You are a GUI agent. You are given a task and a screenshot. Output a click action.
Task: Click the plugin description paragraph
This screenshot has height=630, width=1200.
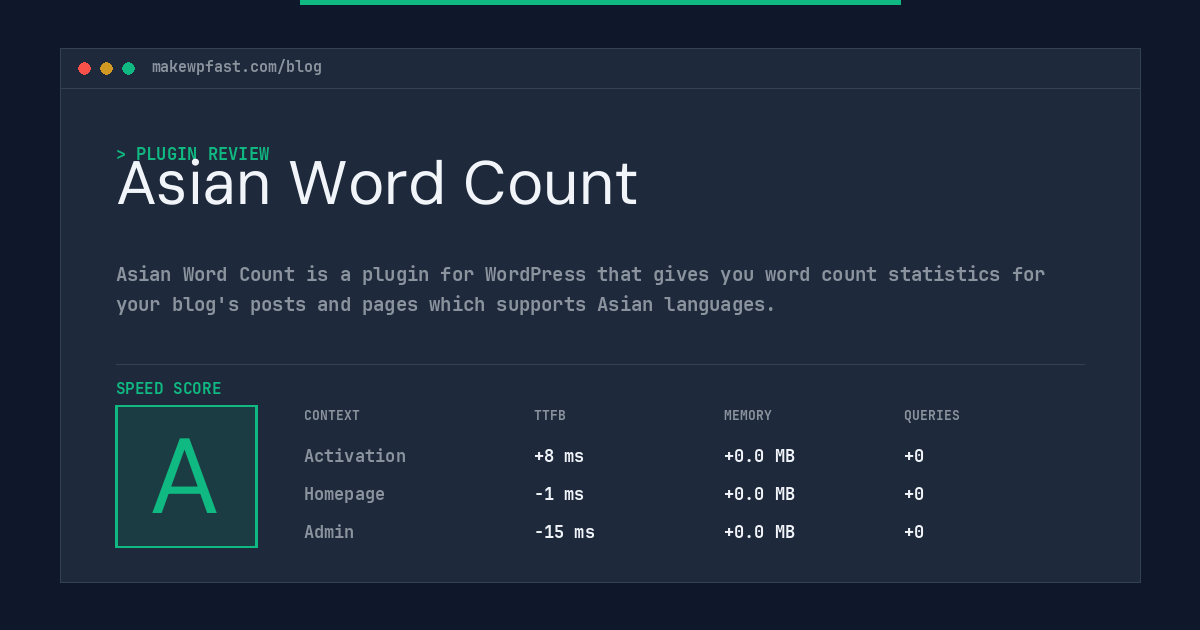580,289
